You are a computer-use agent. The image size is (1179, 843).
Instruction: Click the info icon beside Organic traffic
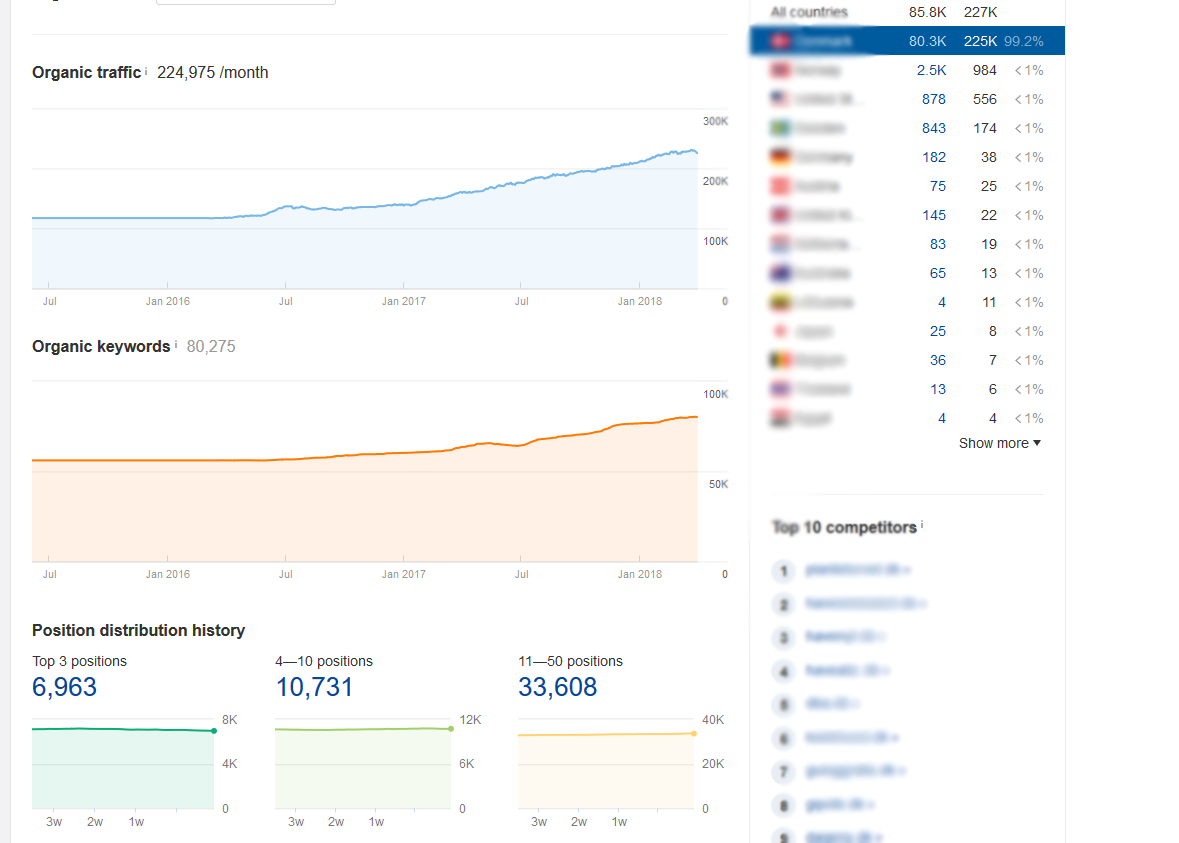(x=146, y=71)
